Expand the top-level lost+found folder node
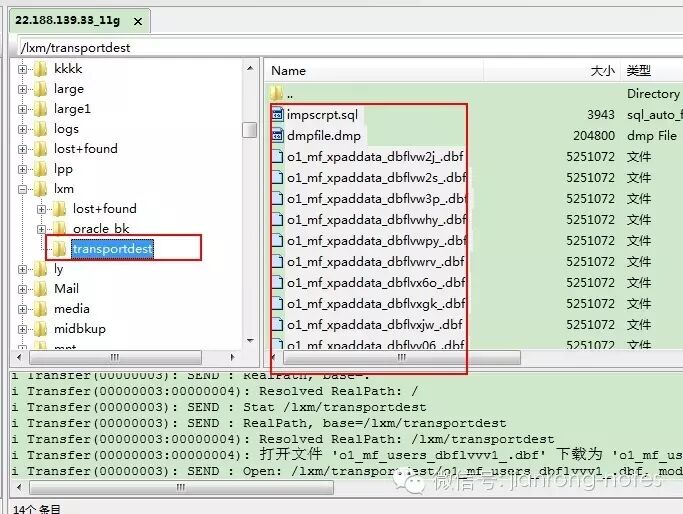Image resolution: width=683 pixels, height=514 pixels. [x=22, y=149]
